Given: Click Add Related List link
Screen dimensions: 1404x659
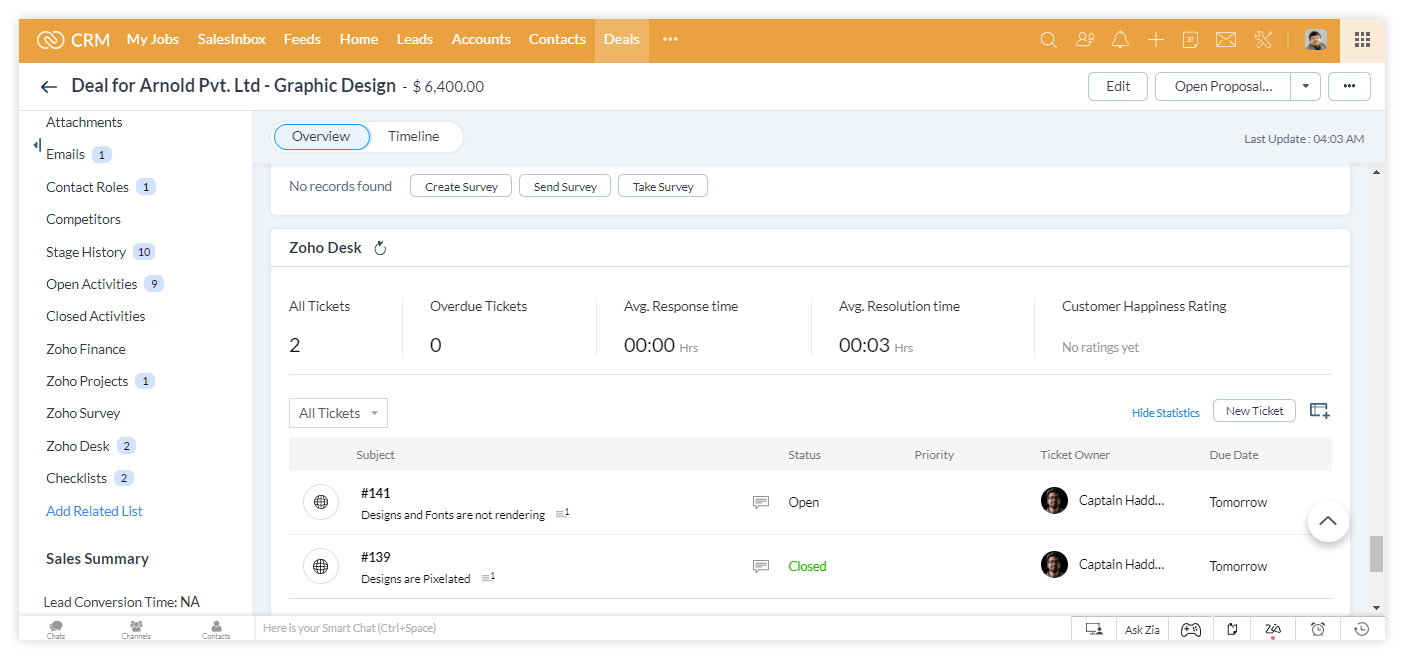Looking at the screenshot, I should tap(94, 511).
